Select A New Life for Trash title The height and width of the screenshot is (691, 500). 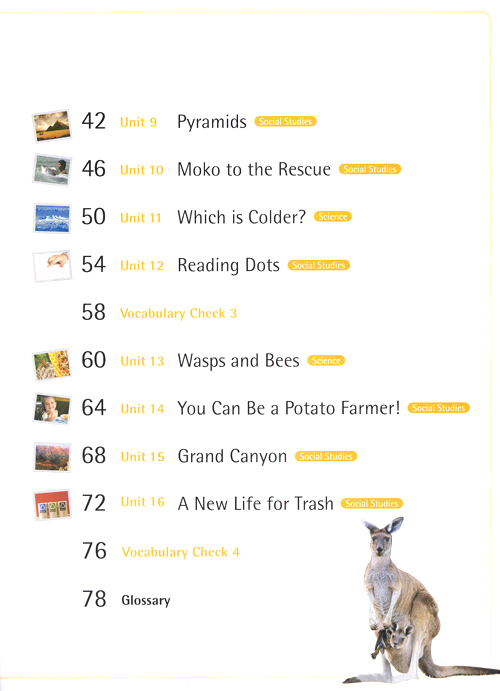tap(256, 503)
